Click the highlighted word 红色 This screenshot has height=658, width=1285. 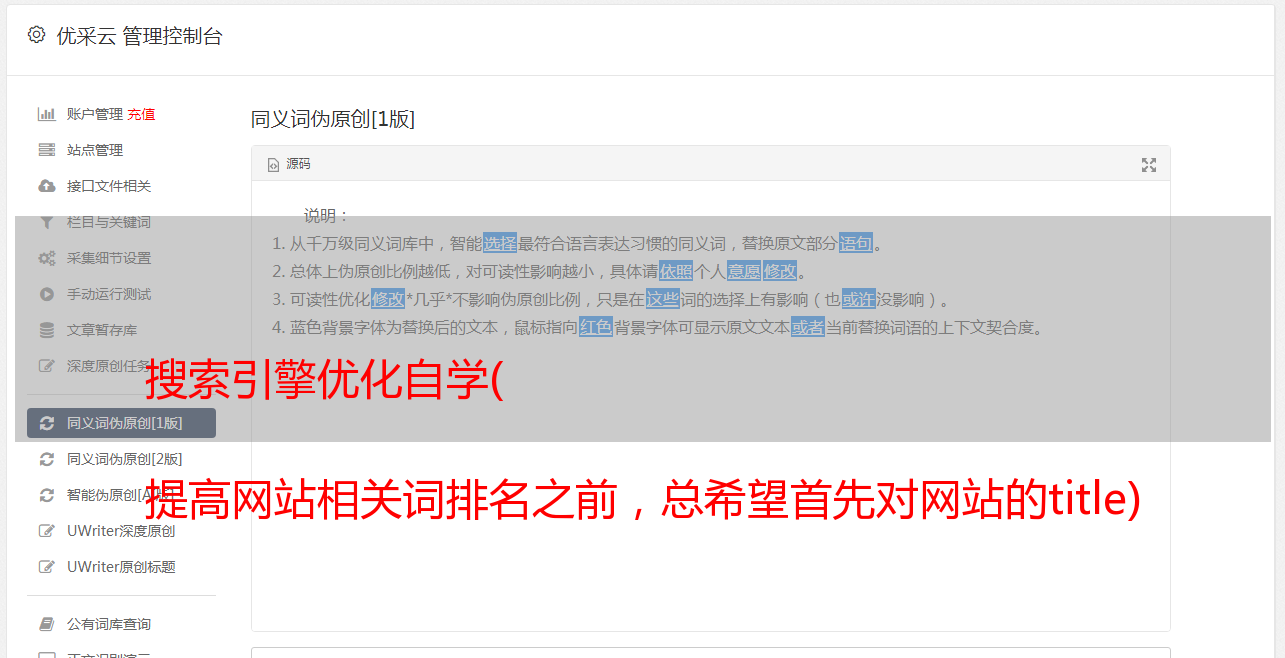coord(596,327)
